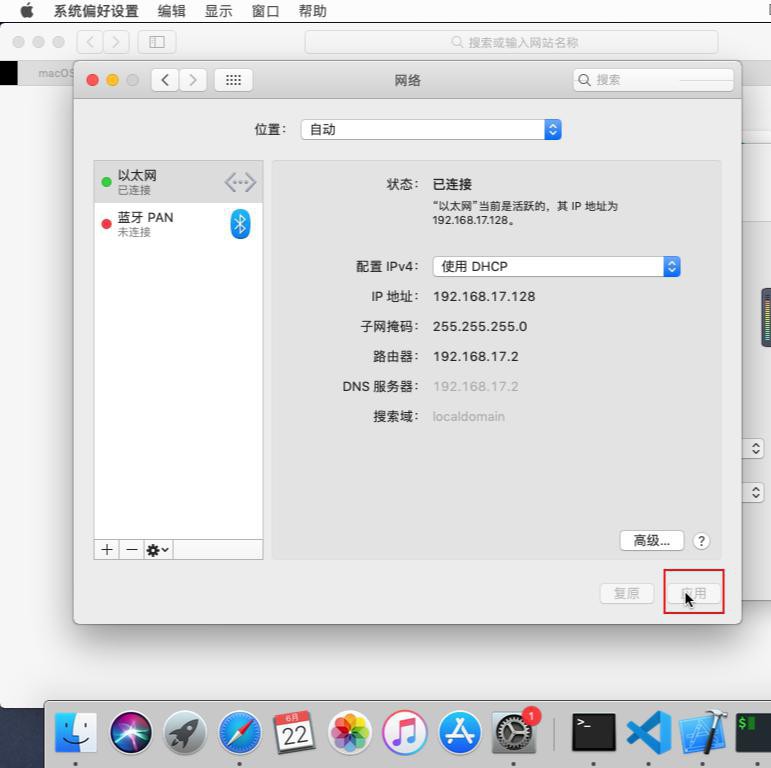Open the Apple menu
Screen dimensions: 771x768
pos(27,10)
